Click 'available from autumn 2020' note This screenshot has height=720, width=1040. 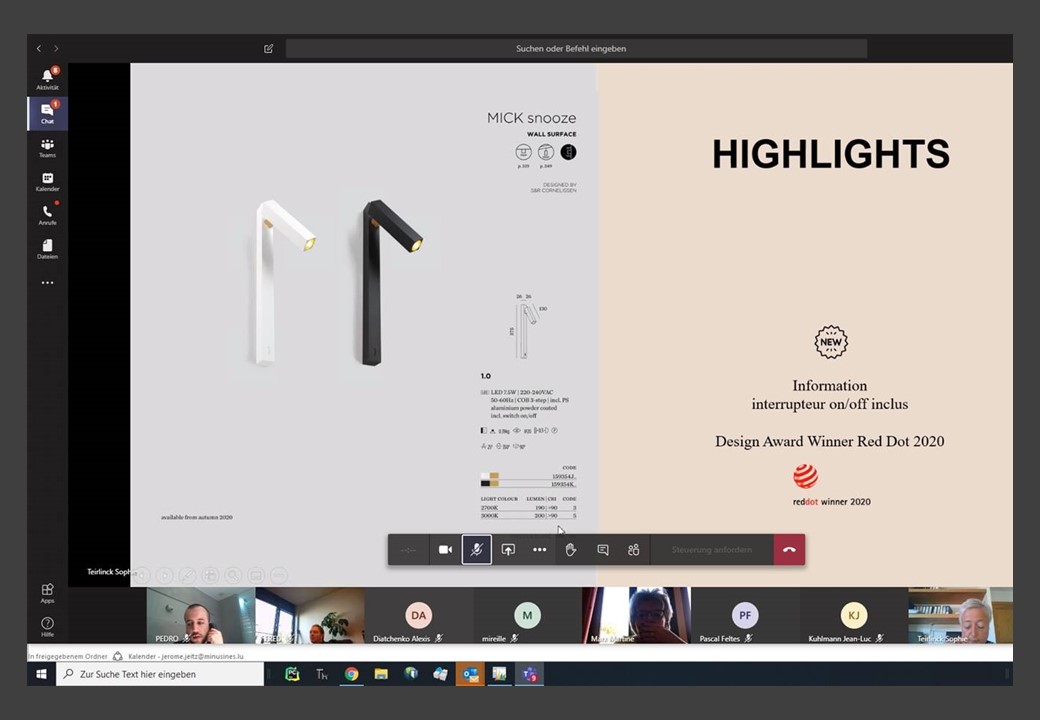click(x=196, y=517)
